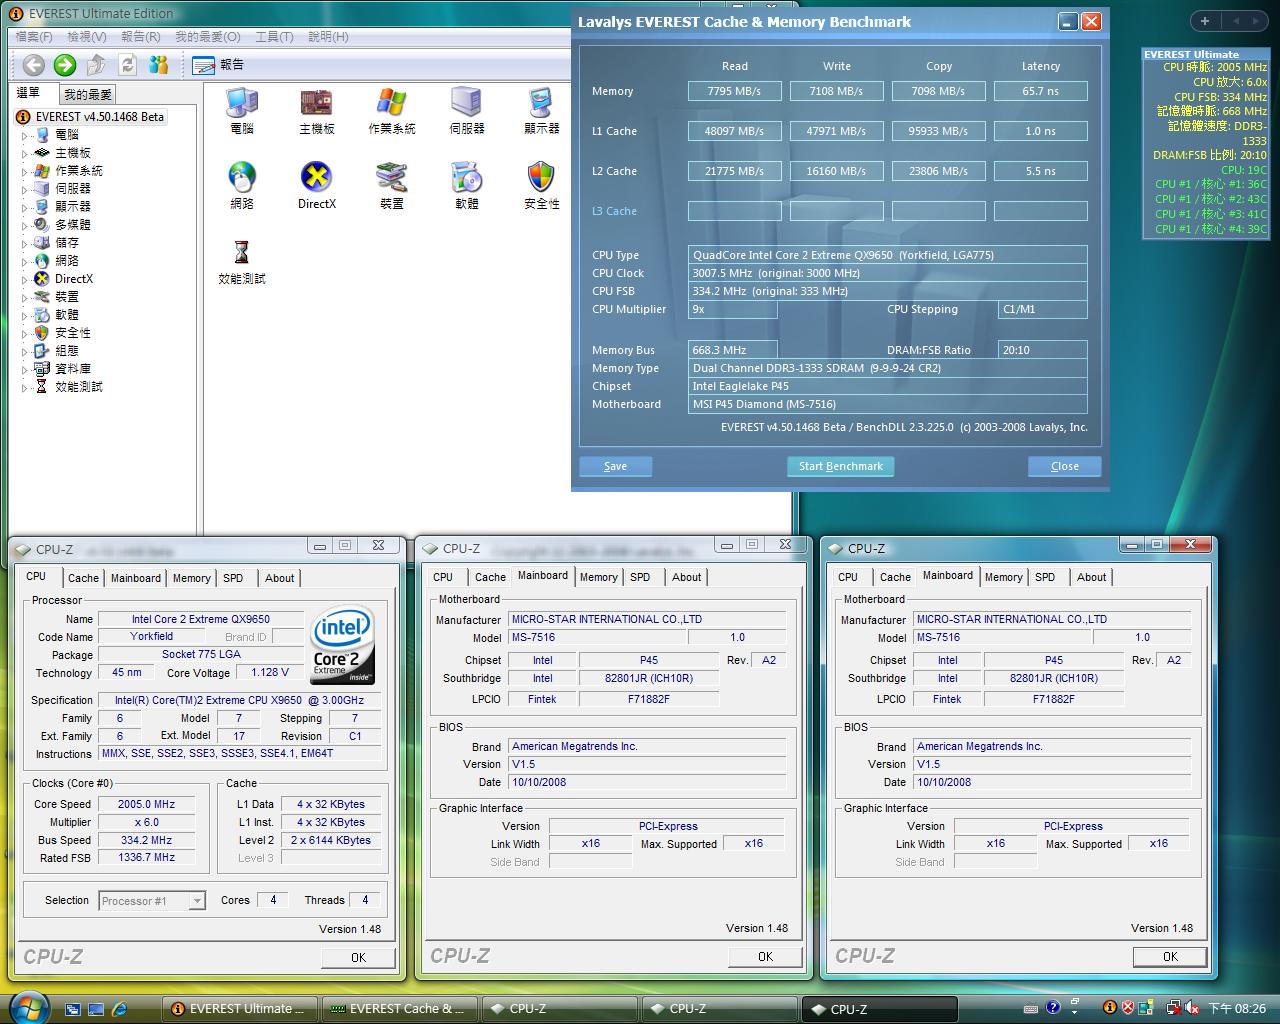Open the Processor #1 selection dropdown
Viewport: 1280px width, 1024px height.
click(x=197, y=901)
